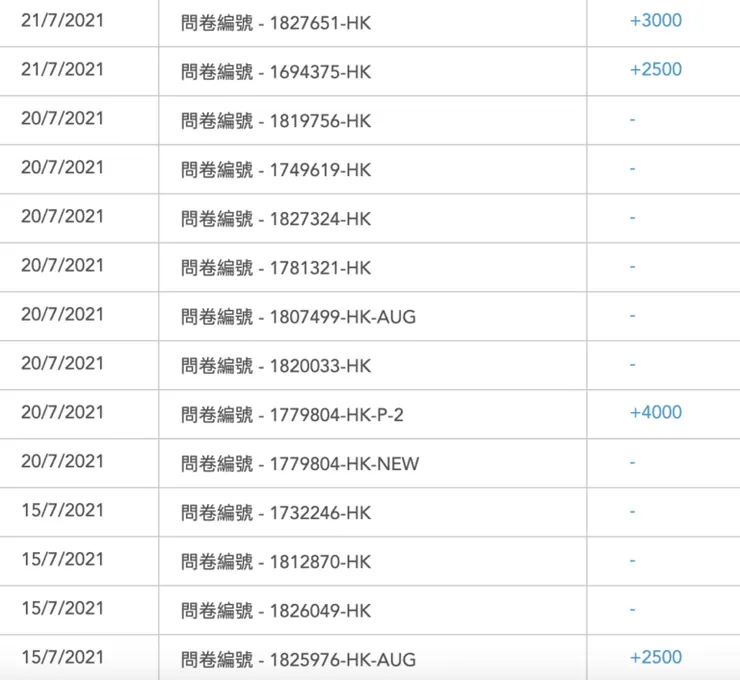Click +2500 points for survey 1825976-HK-AUG
Viewport: 740px width, 680px height.
point(656,658)
